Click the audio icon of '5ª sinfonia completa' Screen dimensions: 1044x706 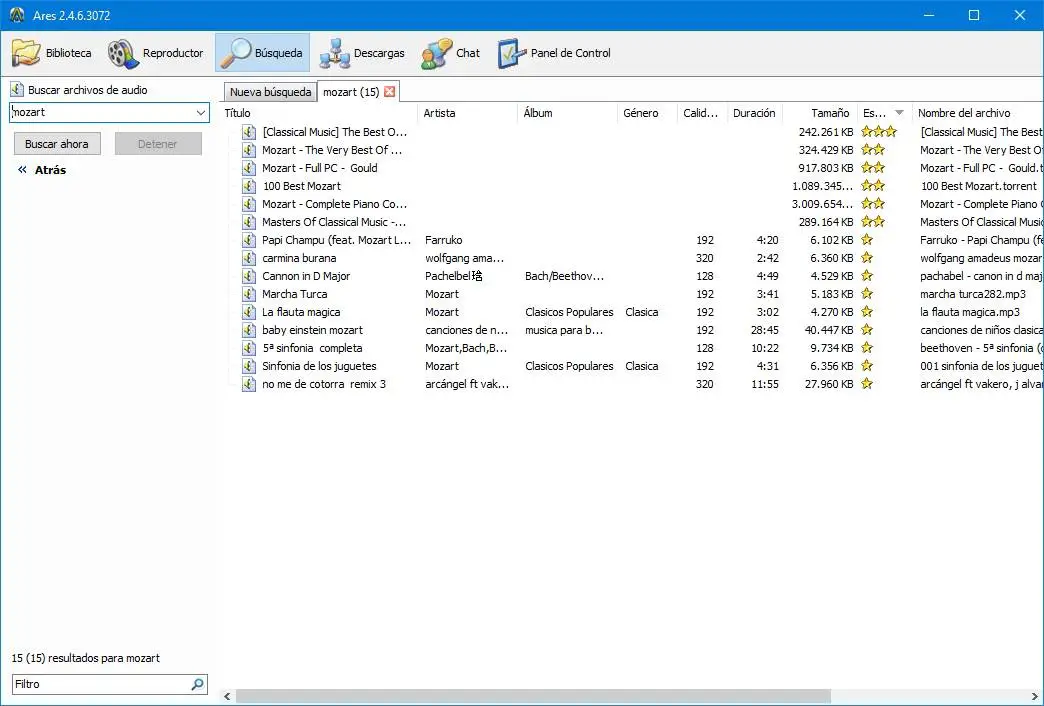coord(249,348)
